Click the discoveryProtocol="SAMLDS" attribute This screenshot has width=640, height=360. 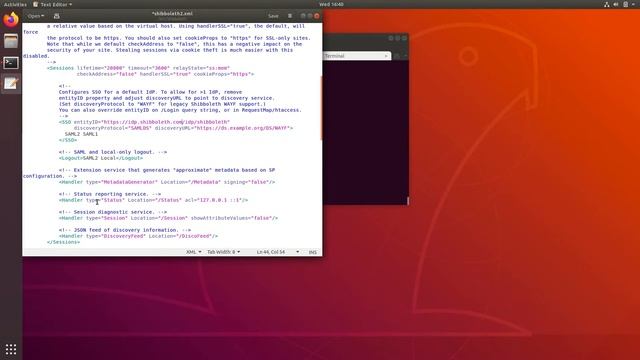coord(113,128)
